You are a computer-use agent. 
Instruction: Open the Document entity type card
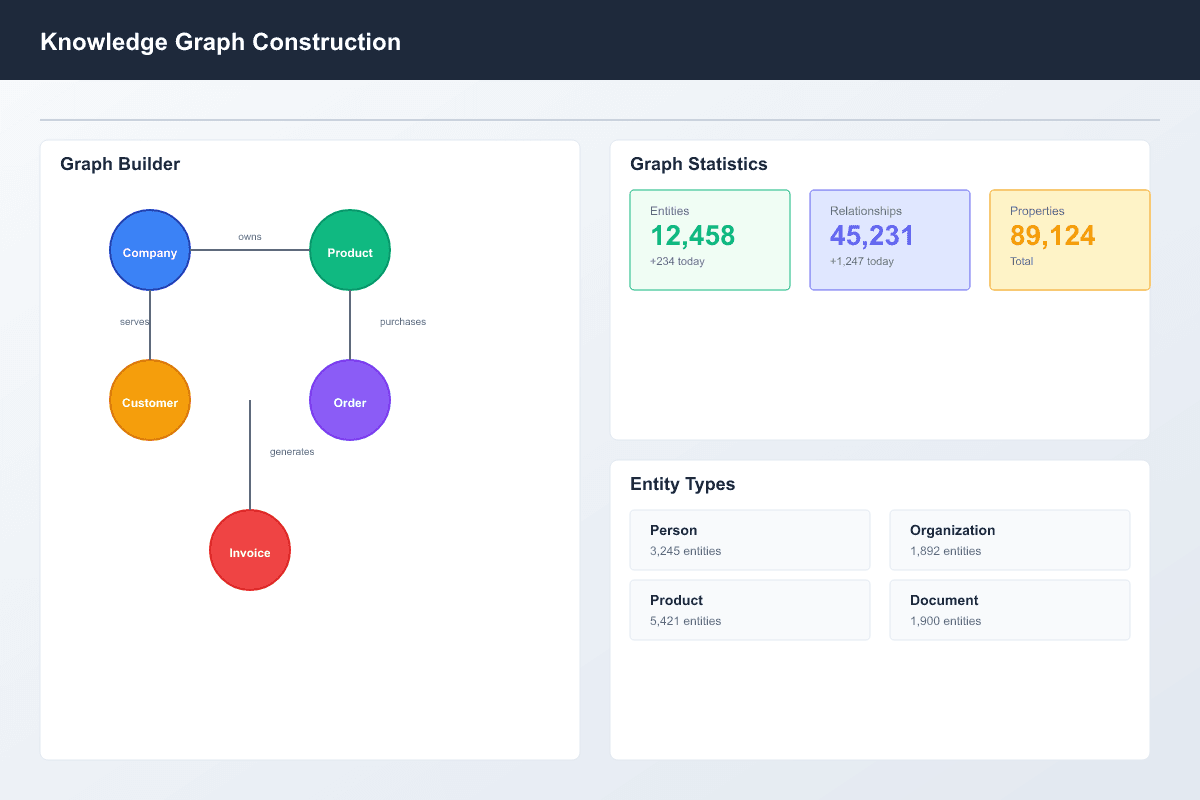click(x=1009, y=609)
